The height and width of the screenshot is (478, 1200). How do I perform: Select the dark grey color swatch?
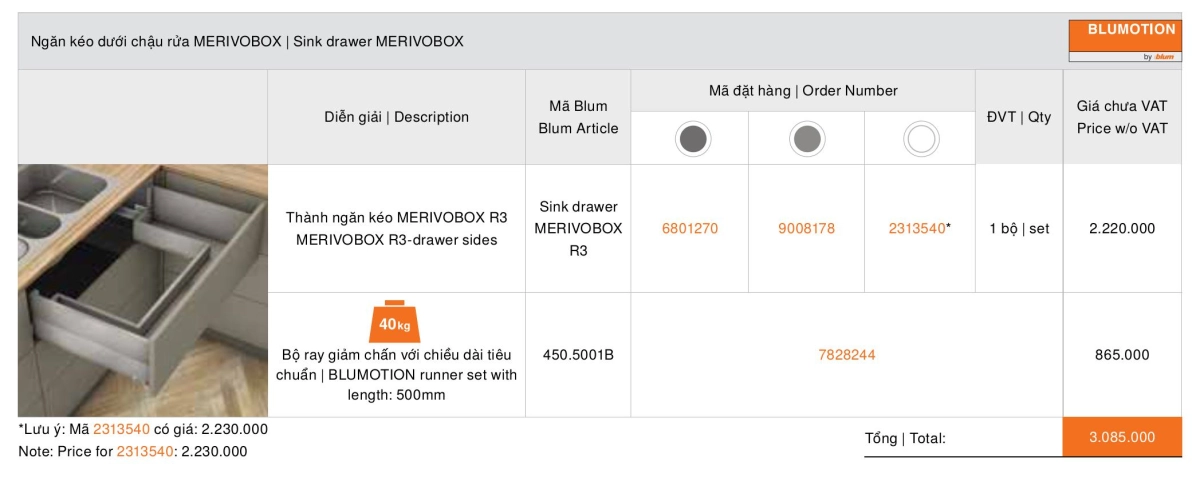690,139
